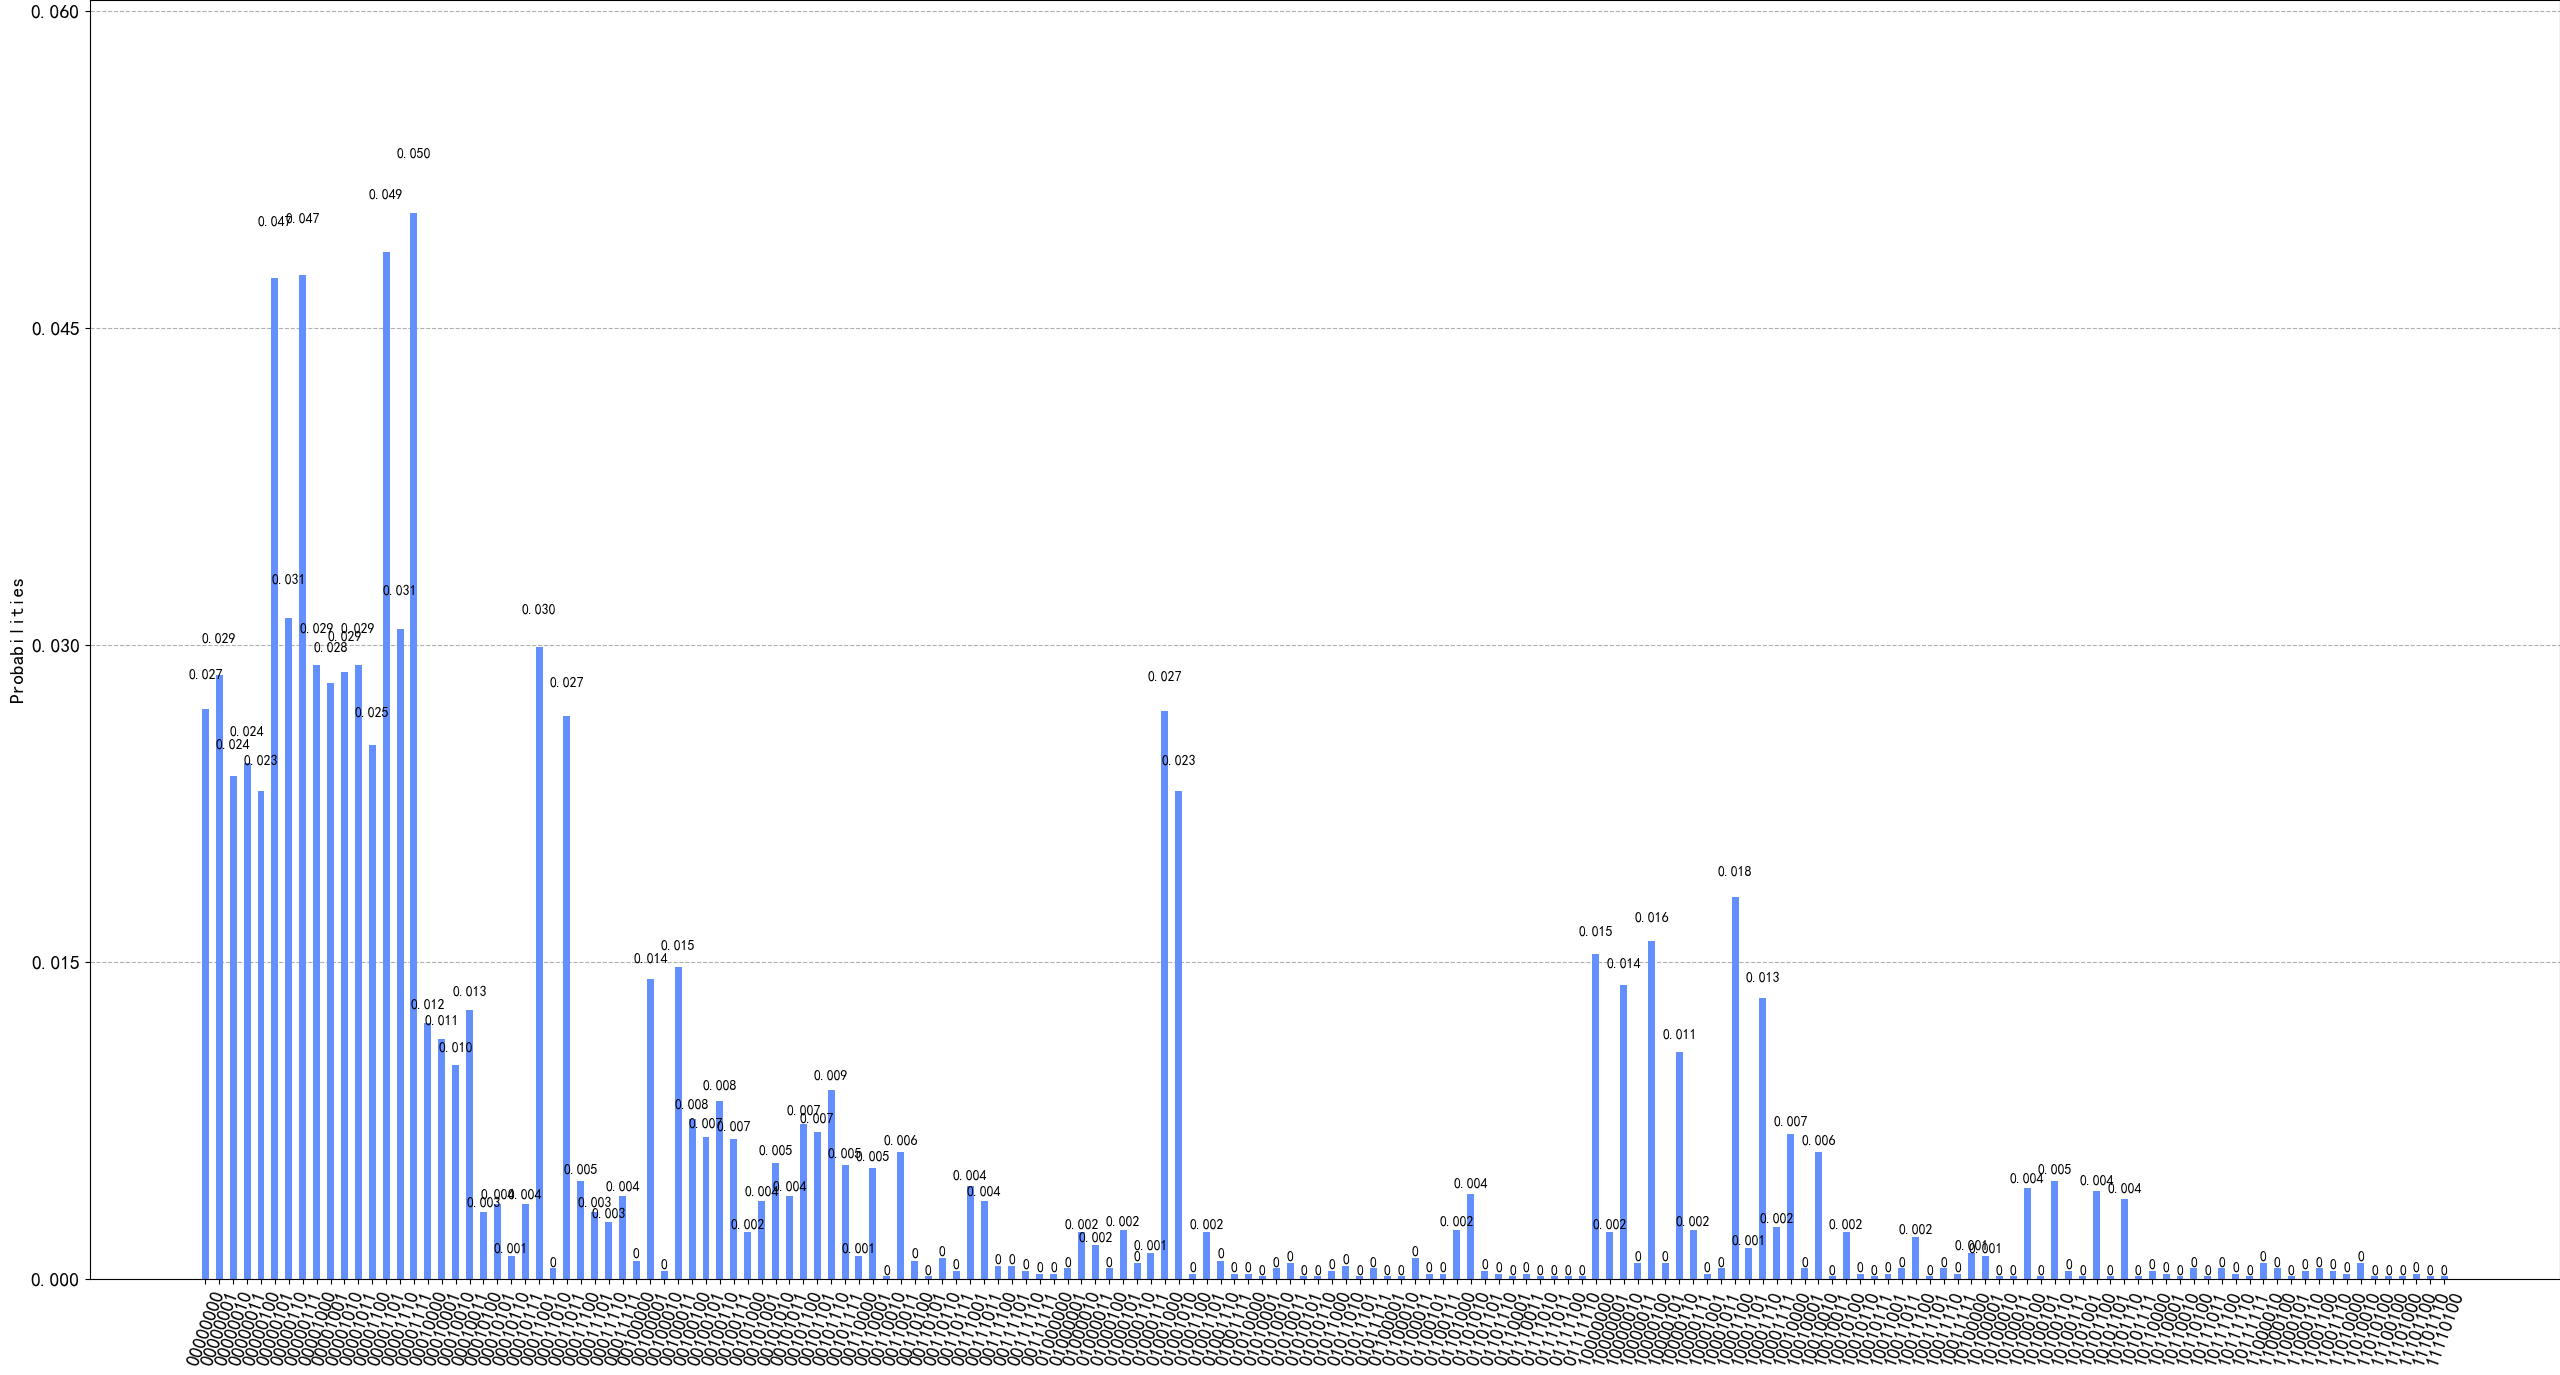This screenshot has width=2560, height=1375.
Task: Click the bar labeled 0.049
Action: [x=386, y=765]
